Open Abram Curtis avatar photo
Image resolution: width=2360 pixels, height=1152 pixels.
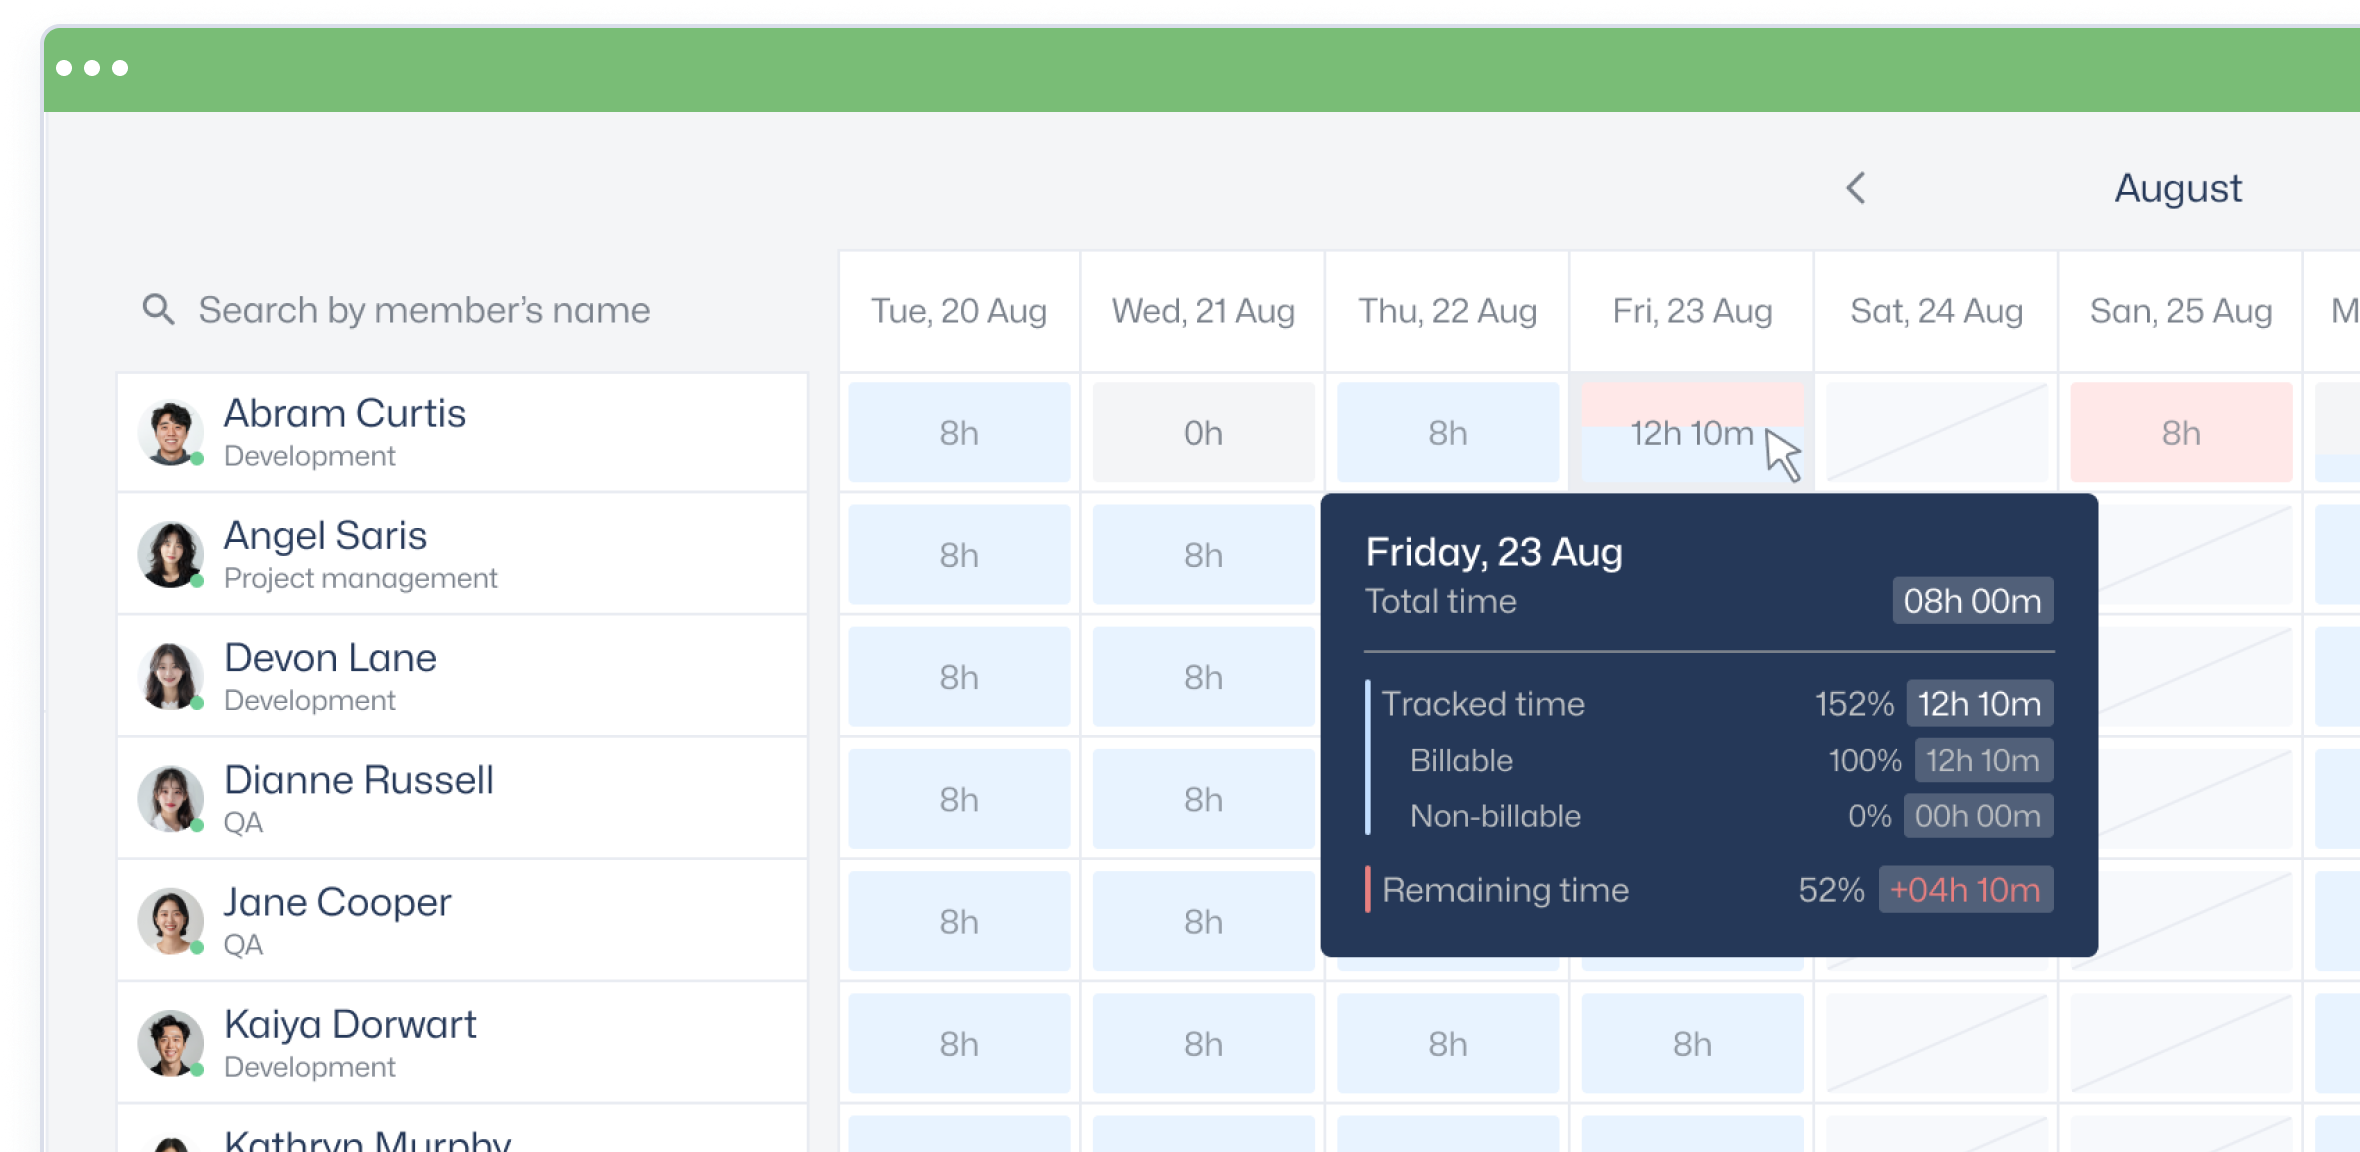click(x=170, y=433)
